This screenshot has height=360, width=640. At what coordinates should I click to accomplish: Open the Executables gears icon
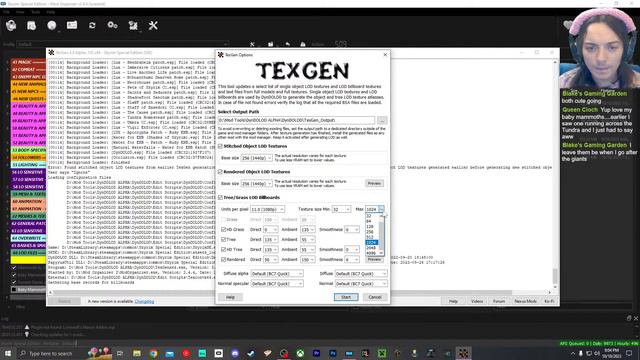tap(112, 25)
